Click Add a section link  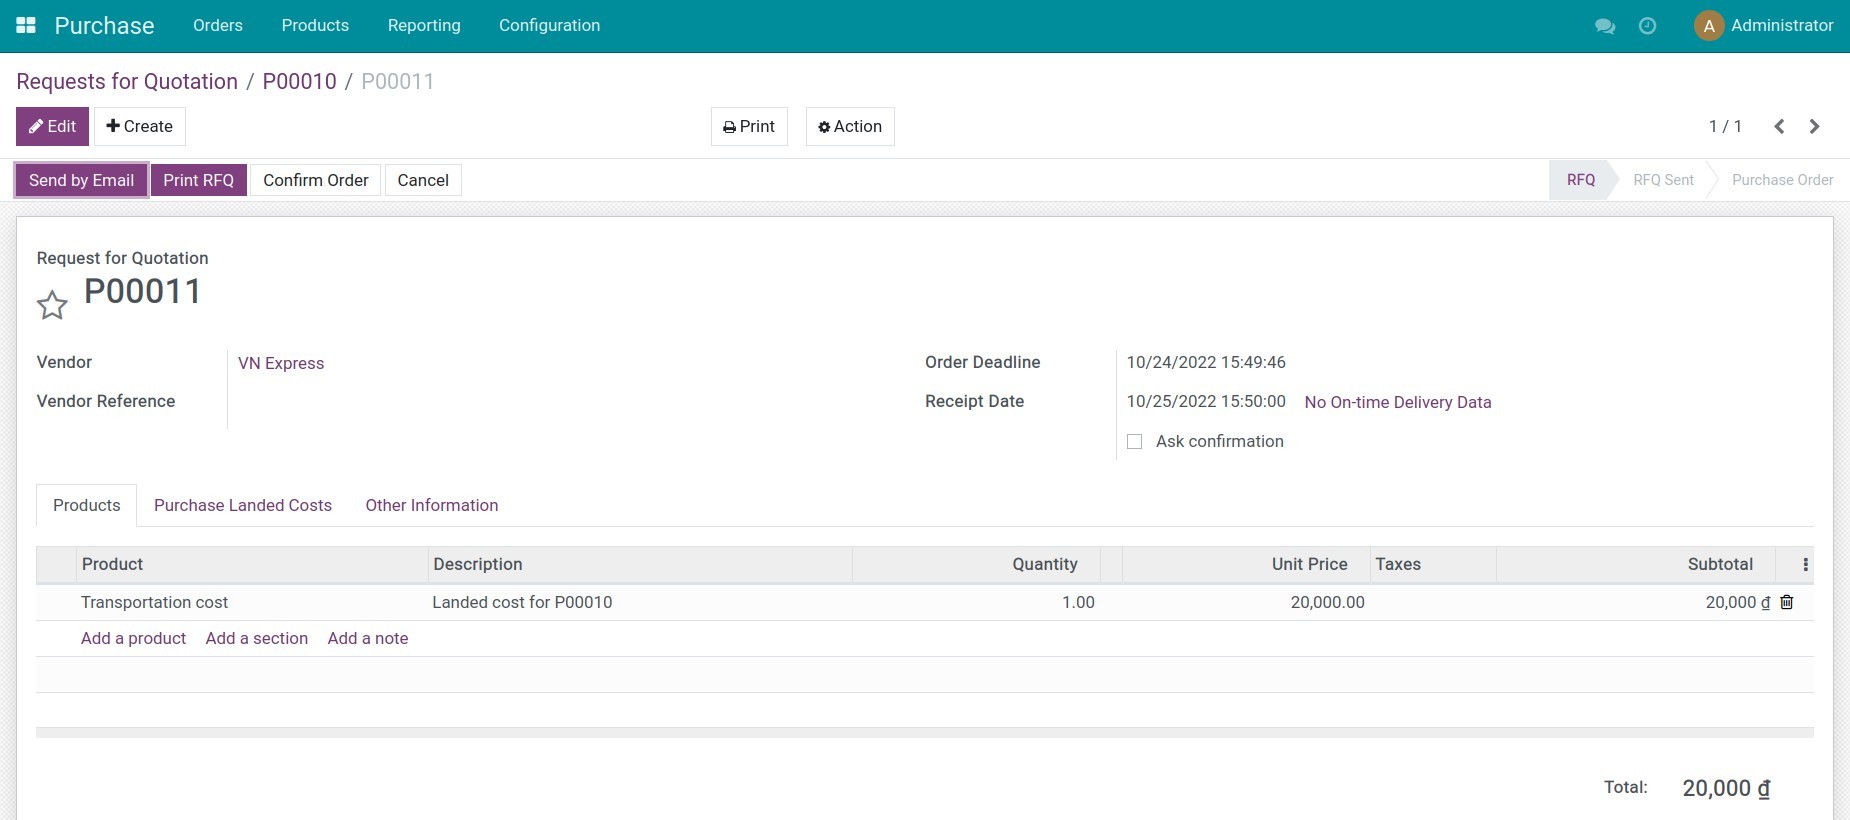[x=257, y=638]
